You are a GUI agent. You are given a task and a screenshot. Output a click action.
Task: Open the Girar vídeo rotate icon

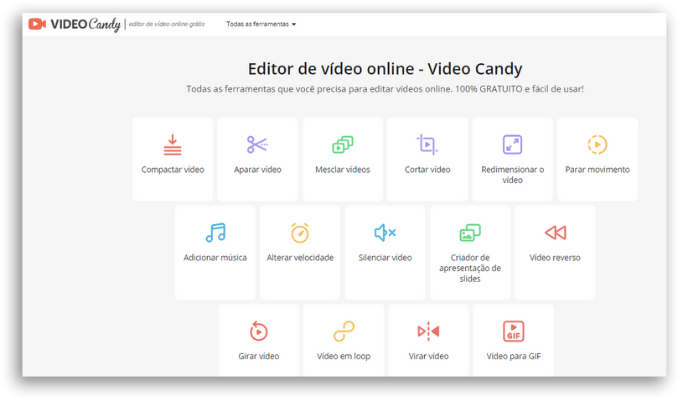point(258,331)
